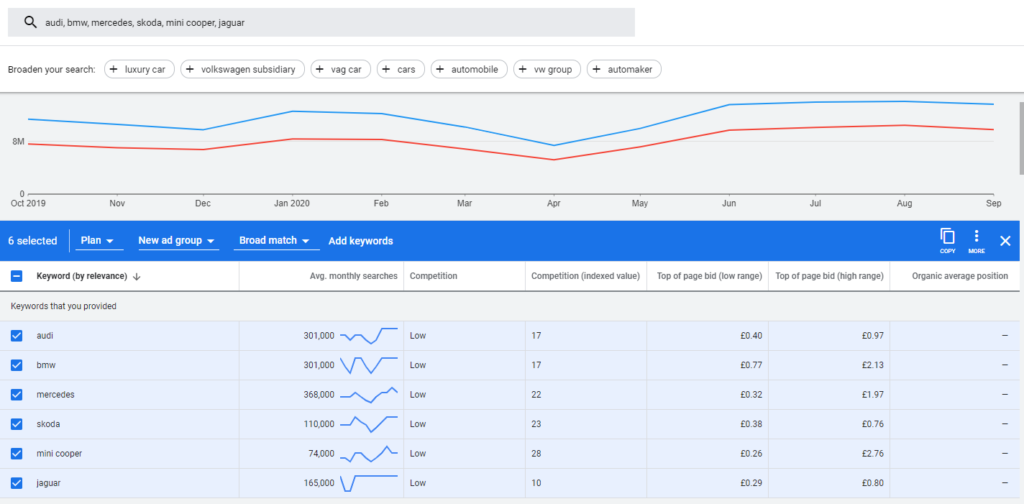Add 'automobile' suggestion chip
The image size is (1024, 504).
pos(469,69)
